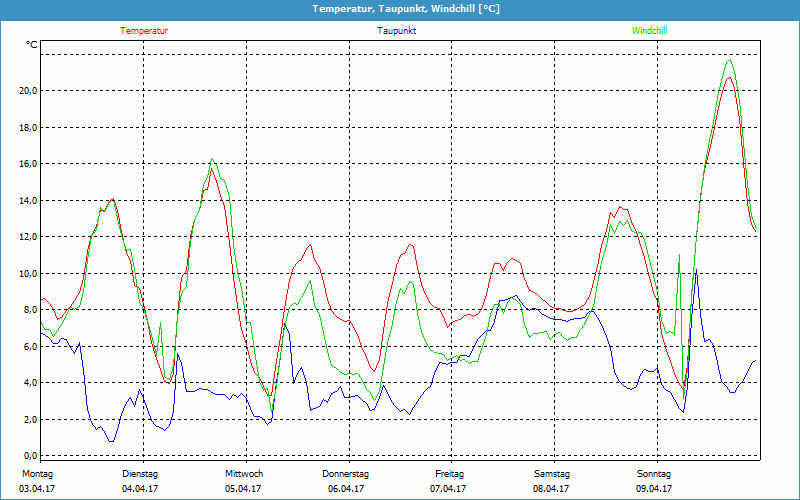Viewport: 800px width, 500px height.
Task: Click the '2,0' y-axis value
Action: coord(30,419)
